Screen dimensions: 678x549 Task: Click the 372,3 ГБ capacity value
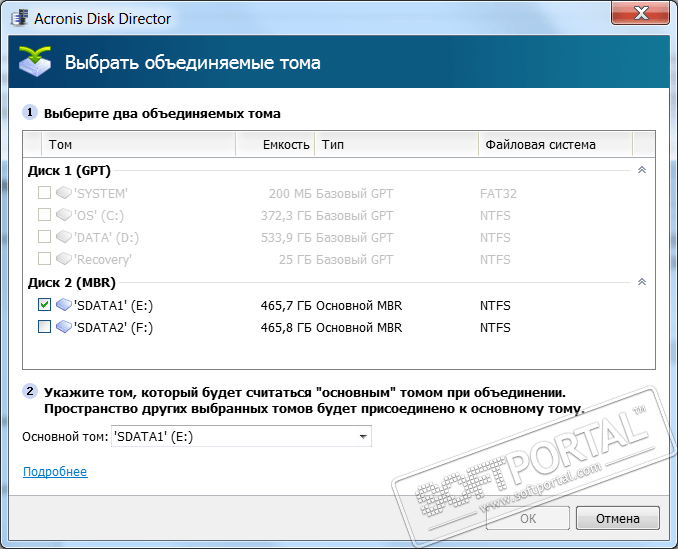[286, 215]
